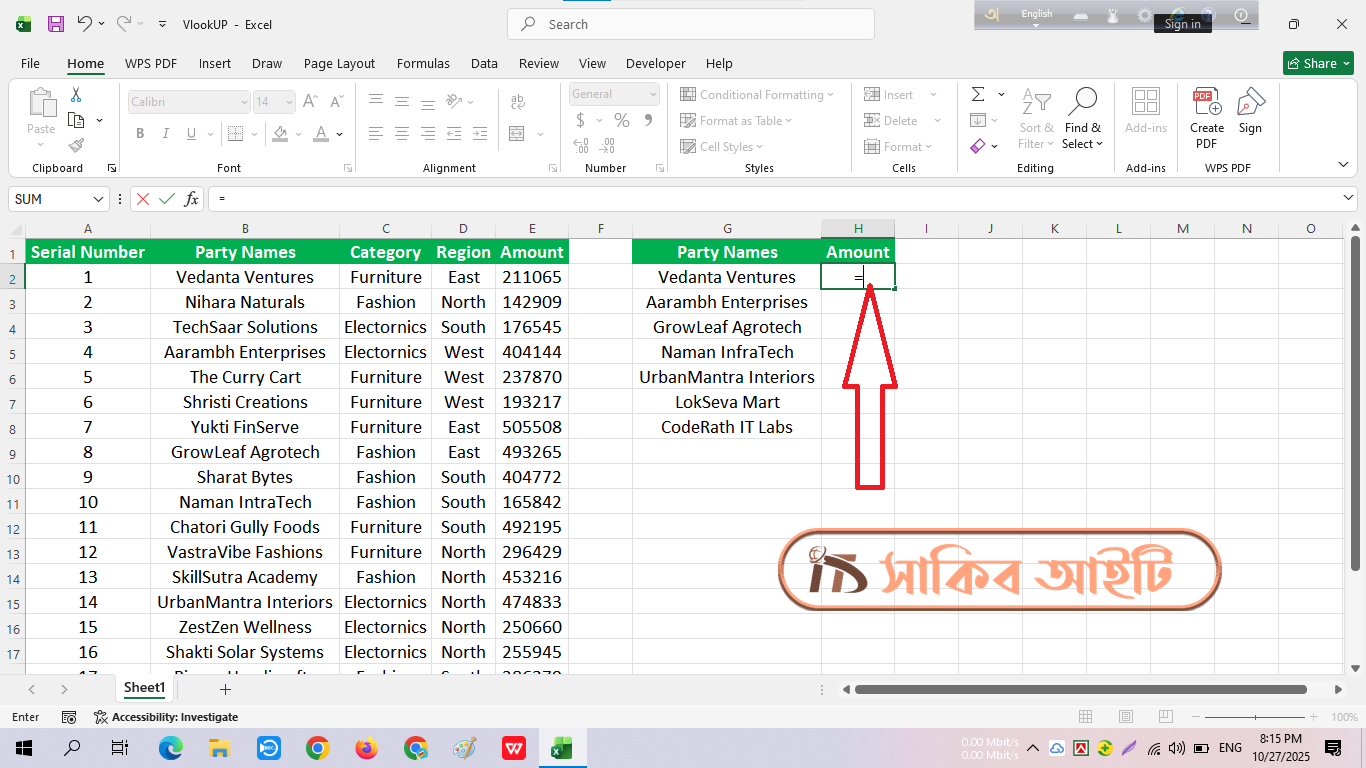
Task: Open the Number Format dropdown showing General
Action: click(653, 94)
